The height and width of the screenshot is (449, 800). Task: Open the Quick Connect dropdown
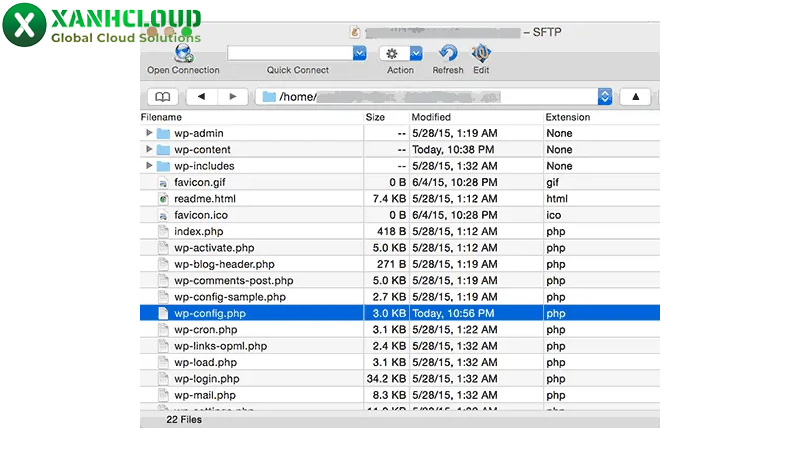click(360, 53)
